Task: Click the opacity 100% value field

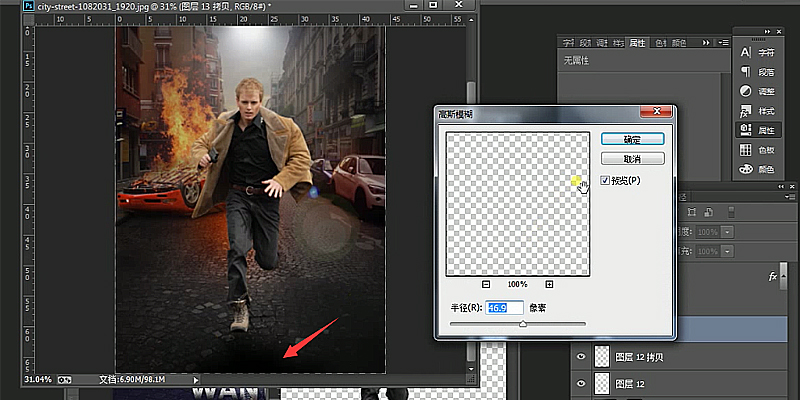Action: (x=708, y=232)
